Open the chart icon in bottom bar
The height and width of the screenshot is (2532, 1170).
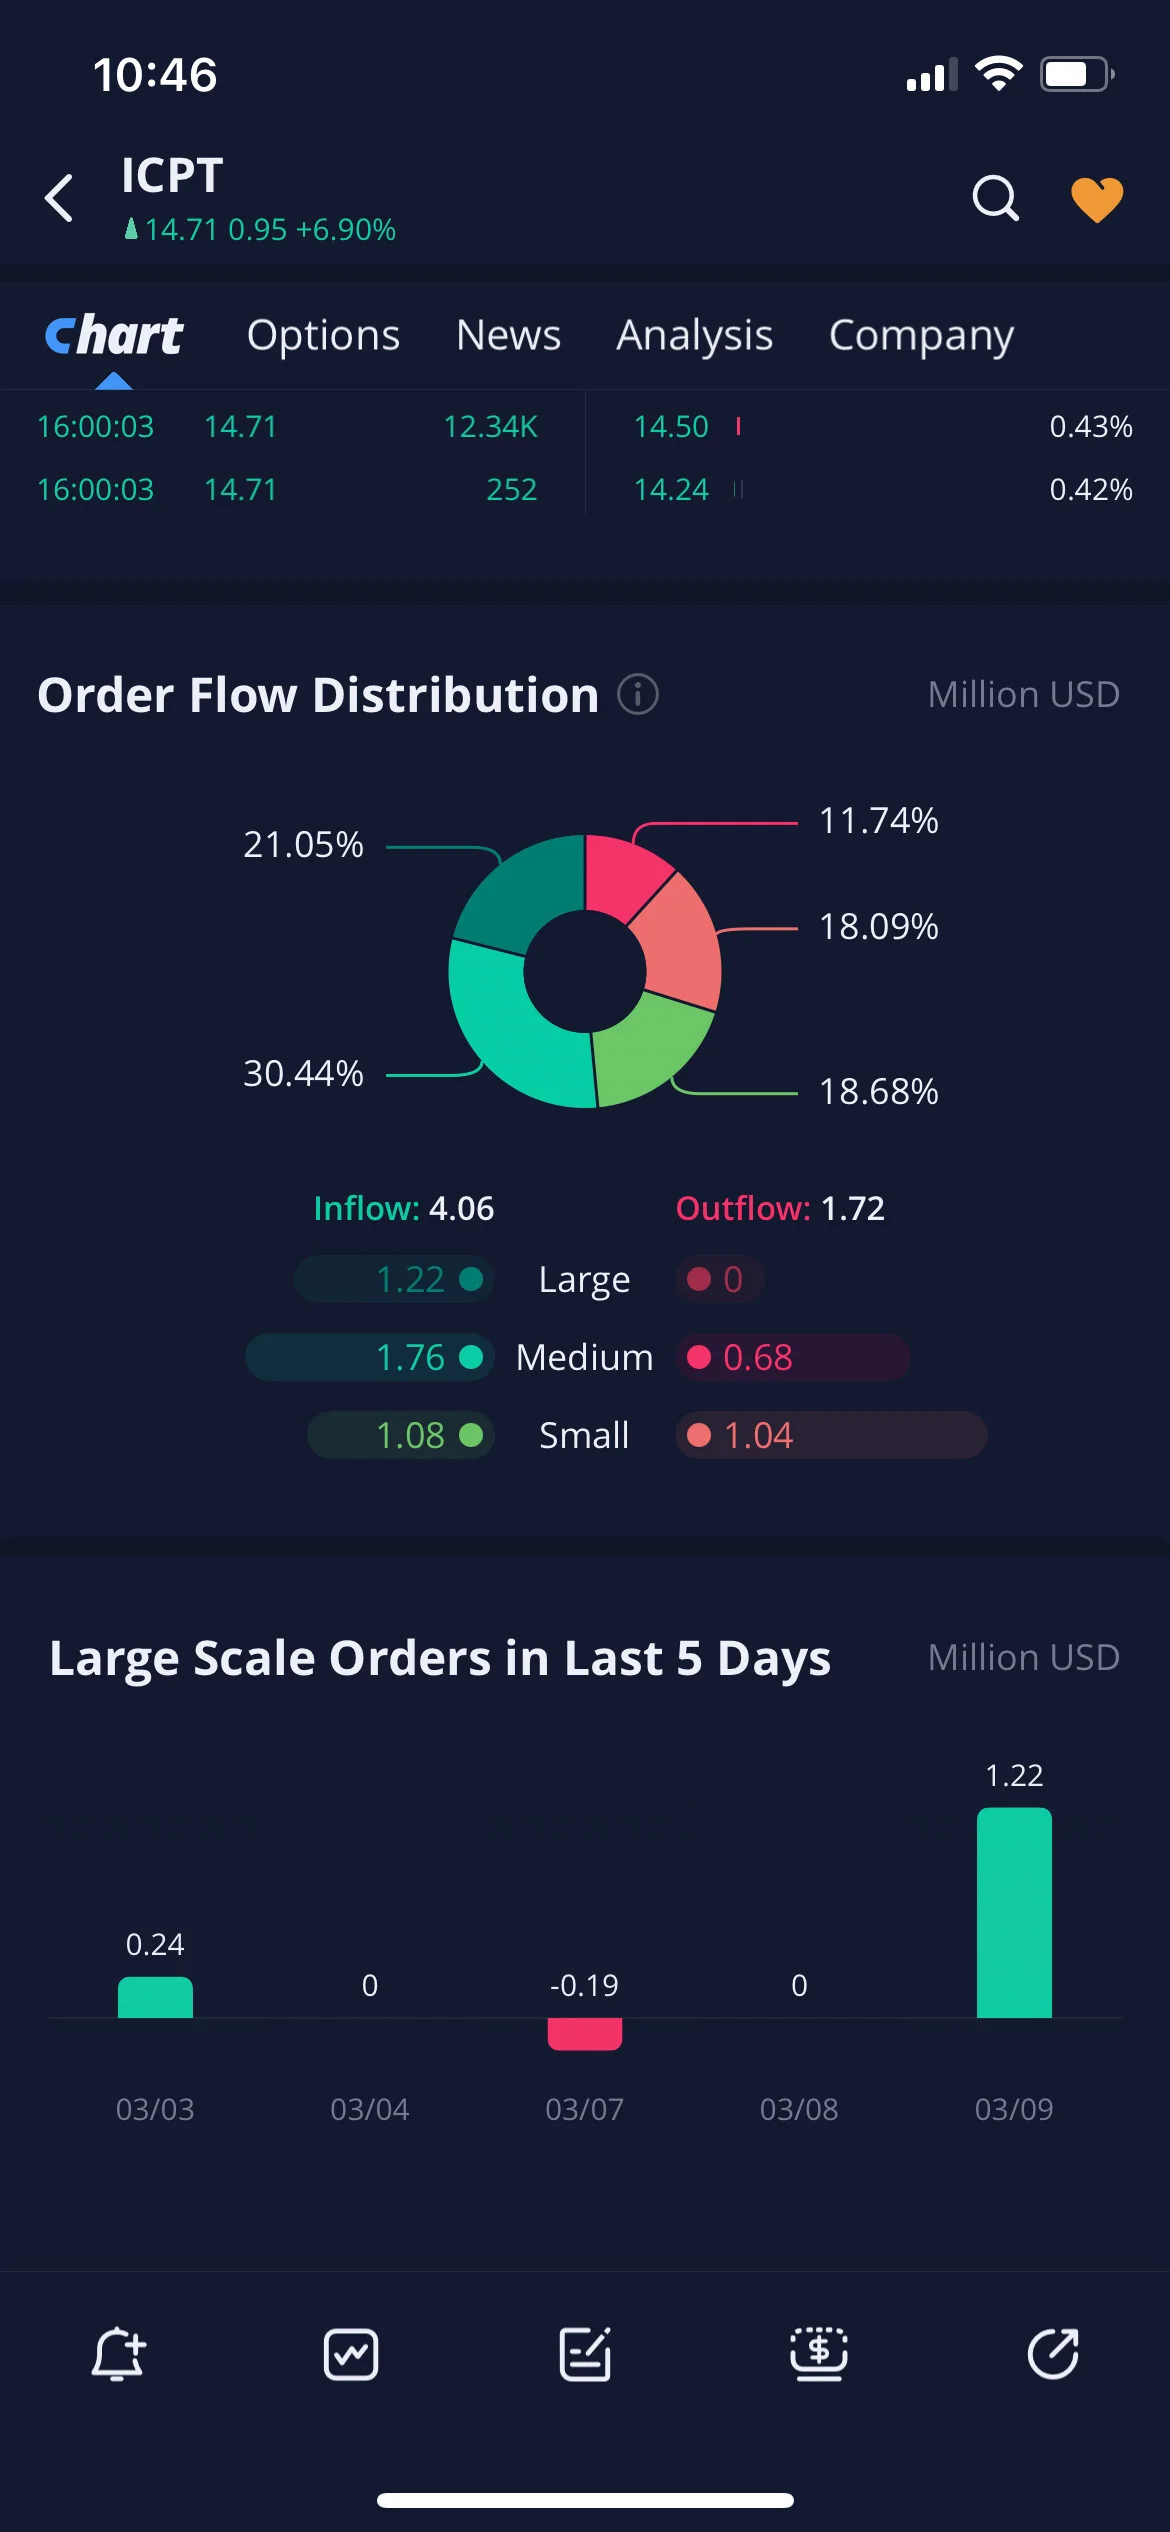351,2354
